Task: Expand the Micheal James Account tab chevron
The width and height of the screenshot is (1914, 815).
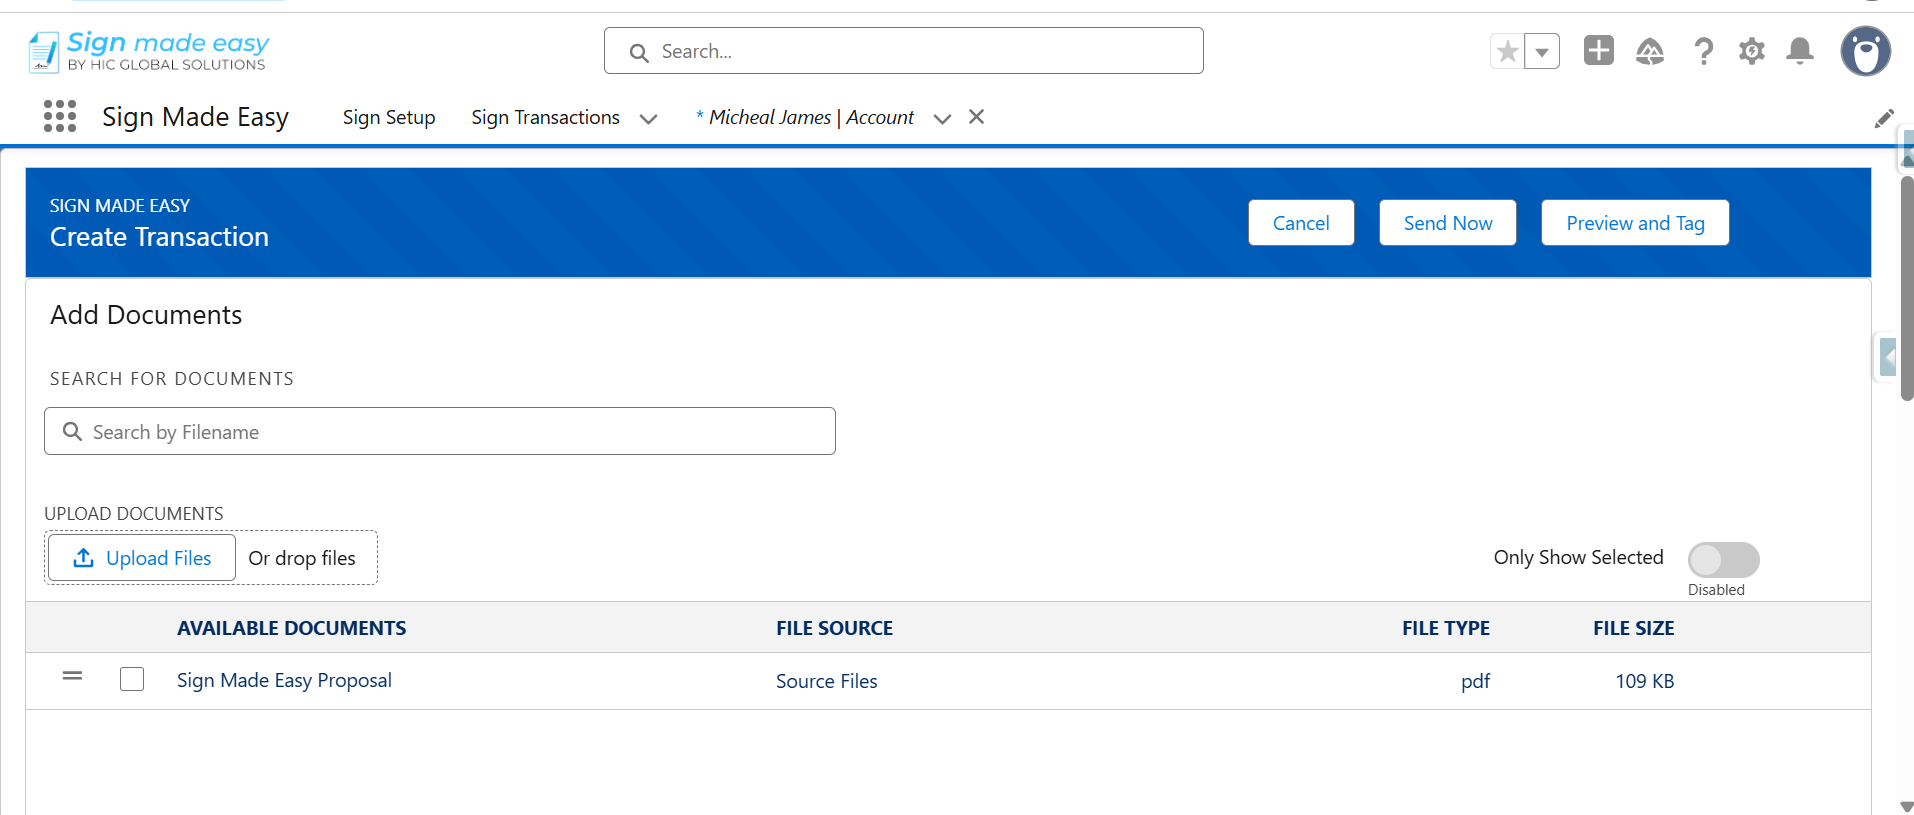Action: [x=942, y=119]
